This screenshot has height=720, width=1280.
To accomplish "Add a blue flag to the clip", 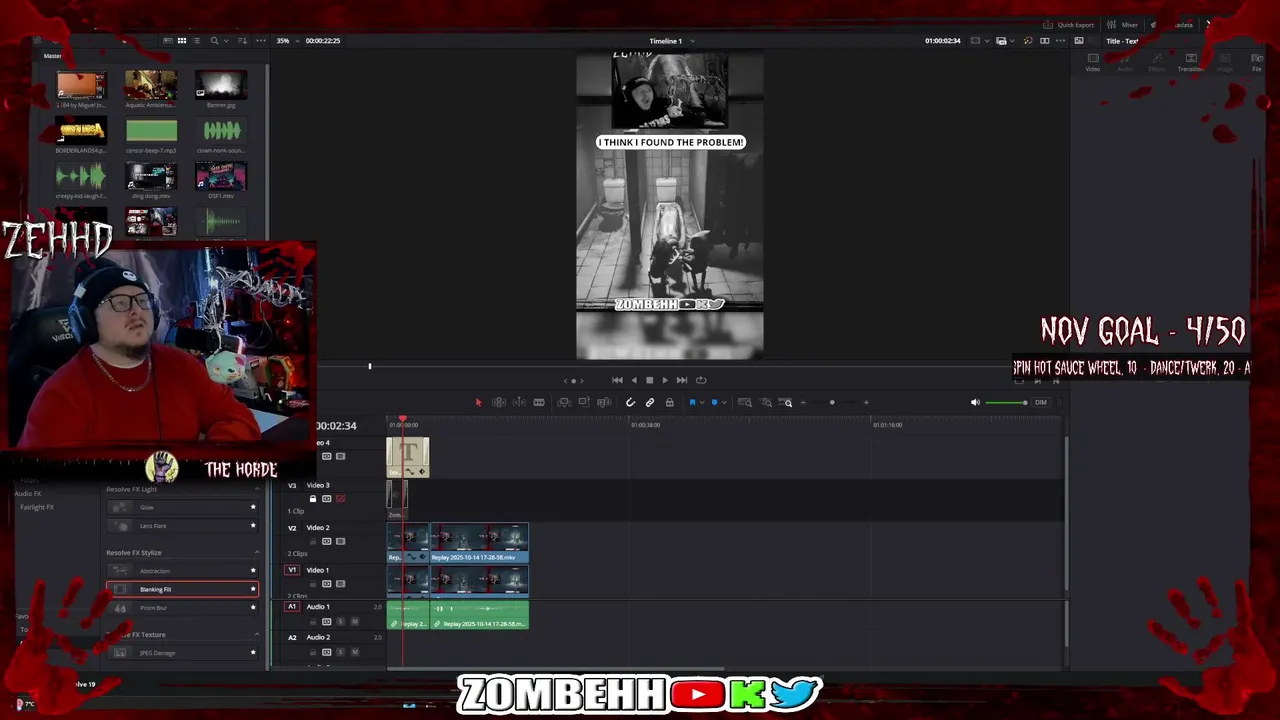I will pyautogui.click(x=692, y=402).
